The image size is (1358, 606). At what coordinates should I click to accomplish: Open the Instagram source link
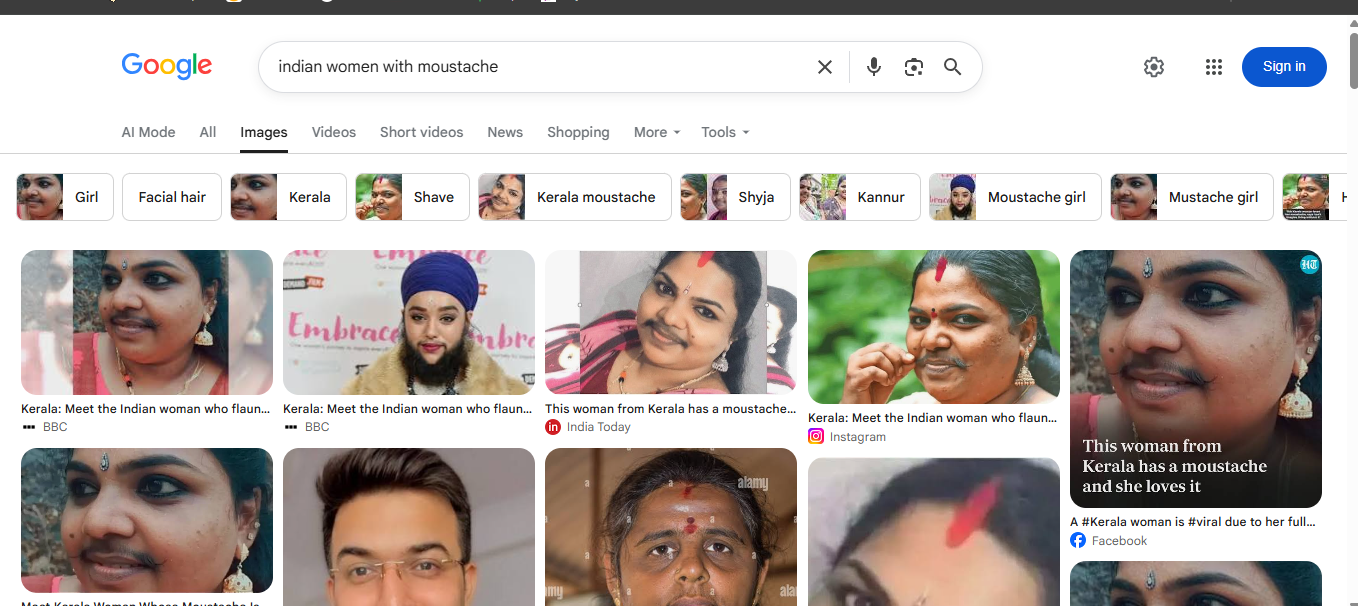click(x=847, y=437)
